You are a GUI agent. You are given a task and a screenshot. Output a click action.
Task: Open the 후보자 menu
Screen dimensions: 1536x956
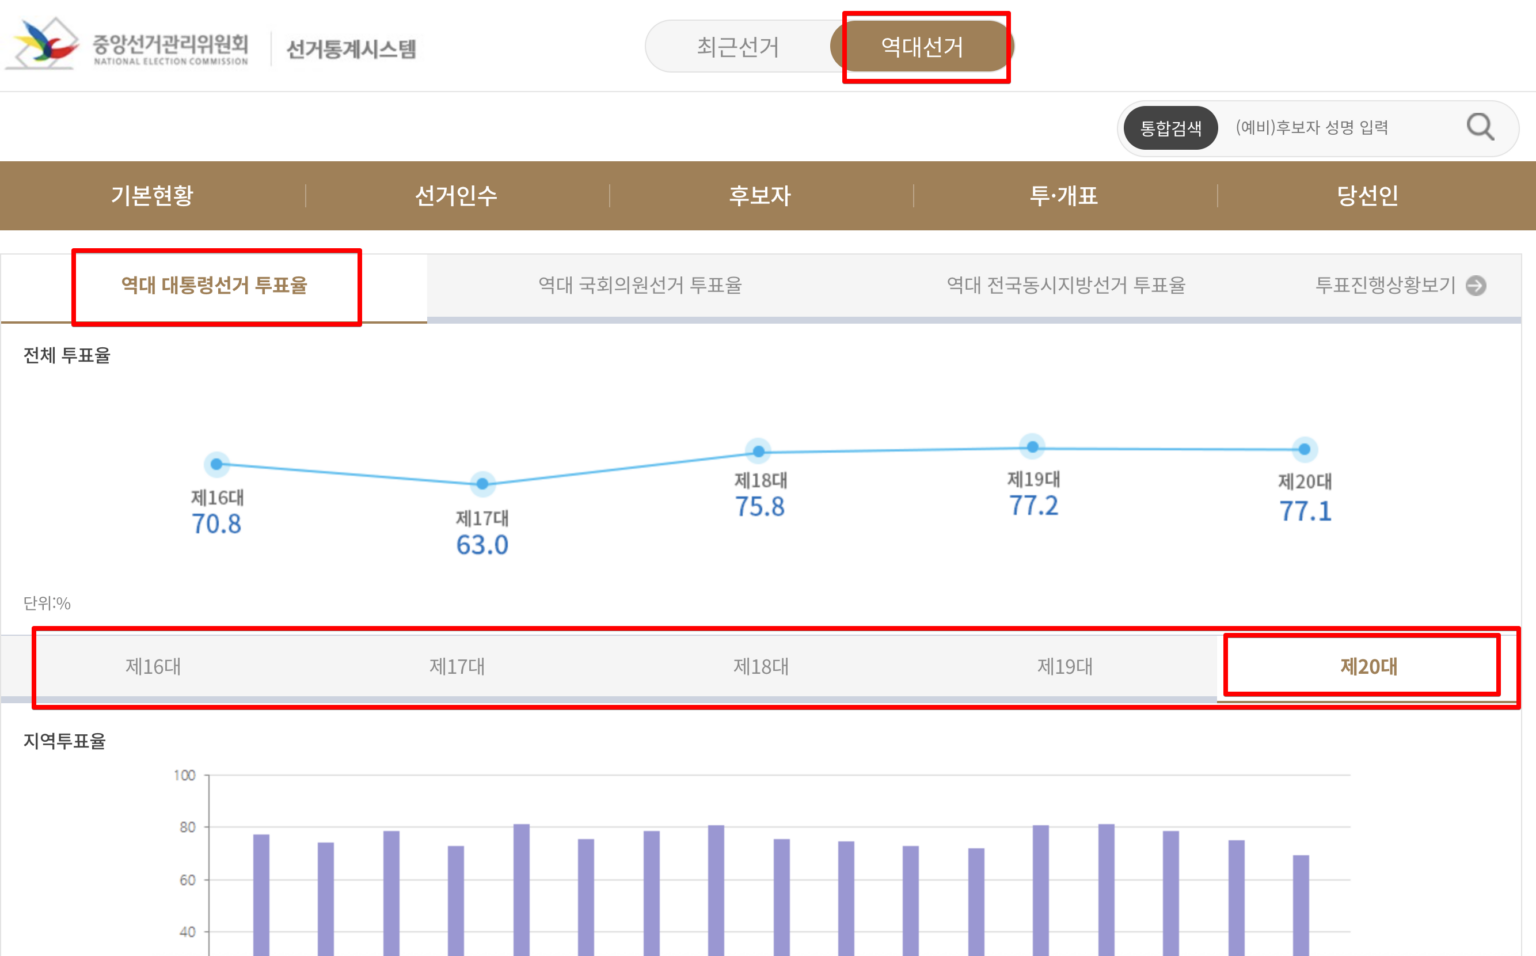point(760,196)
